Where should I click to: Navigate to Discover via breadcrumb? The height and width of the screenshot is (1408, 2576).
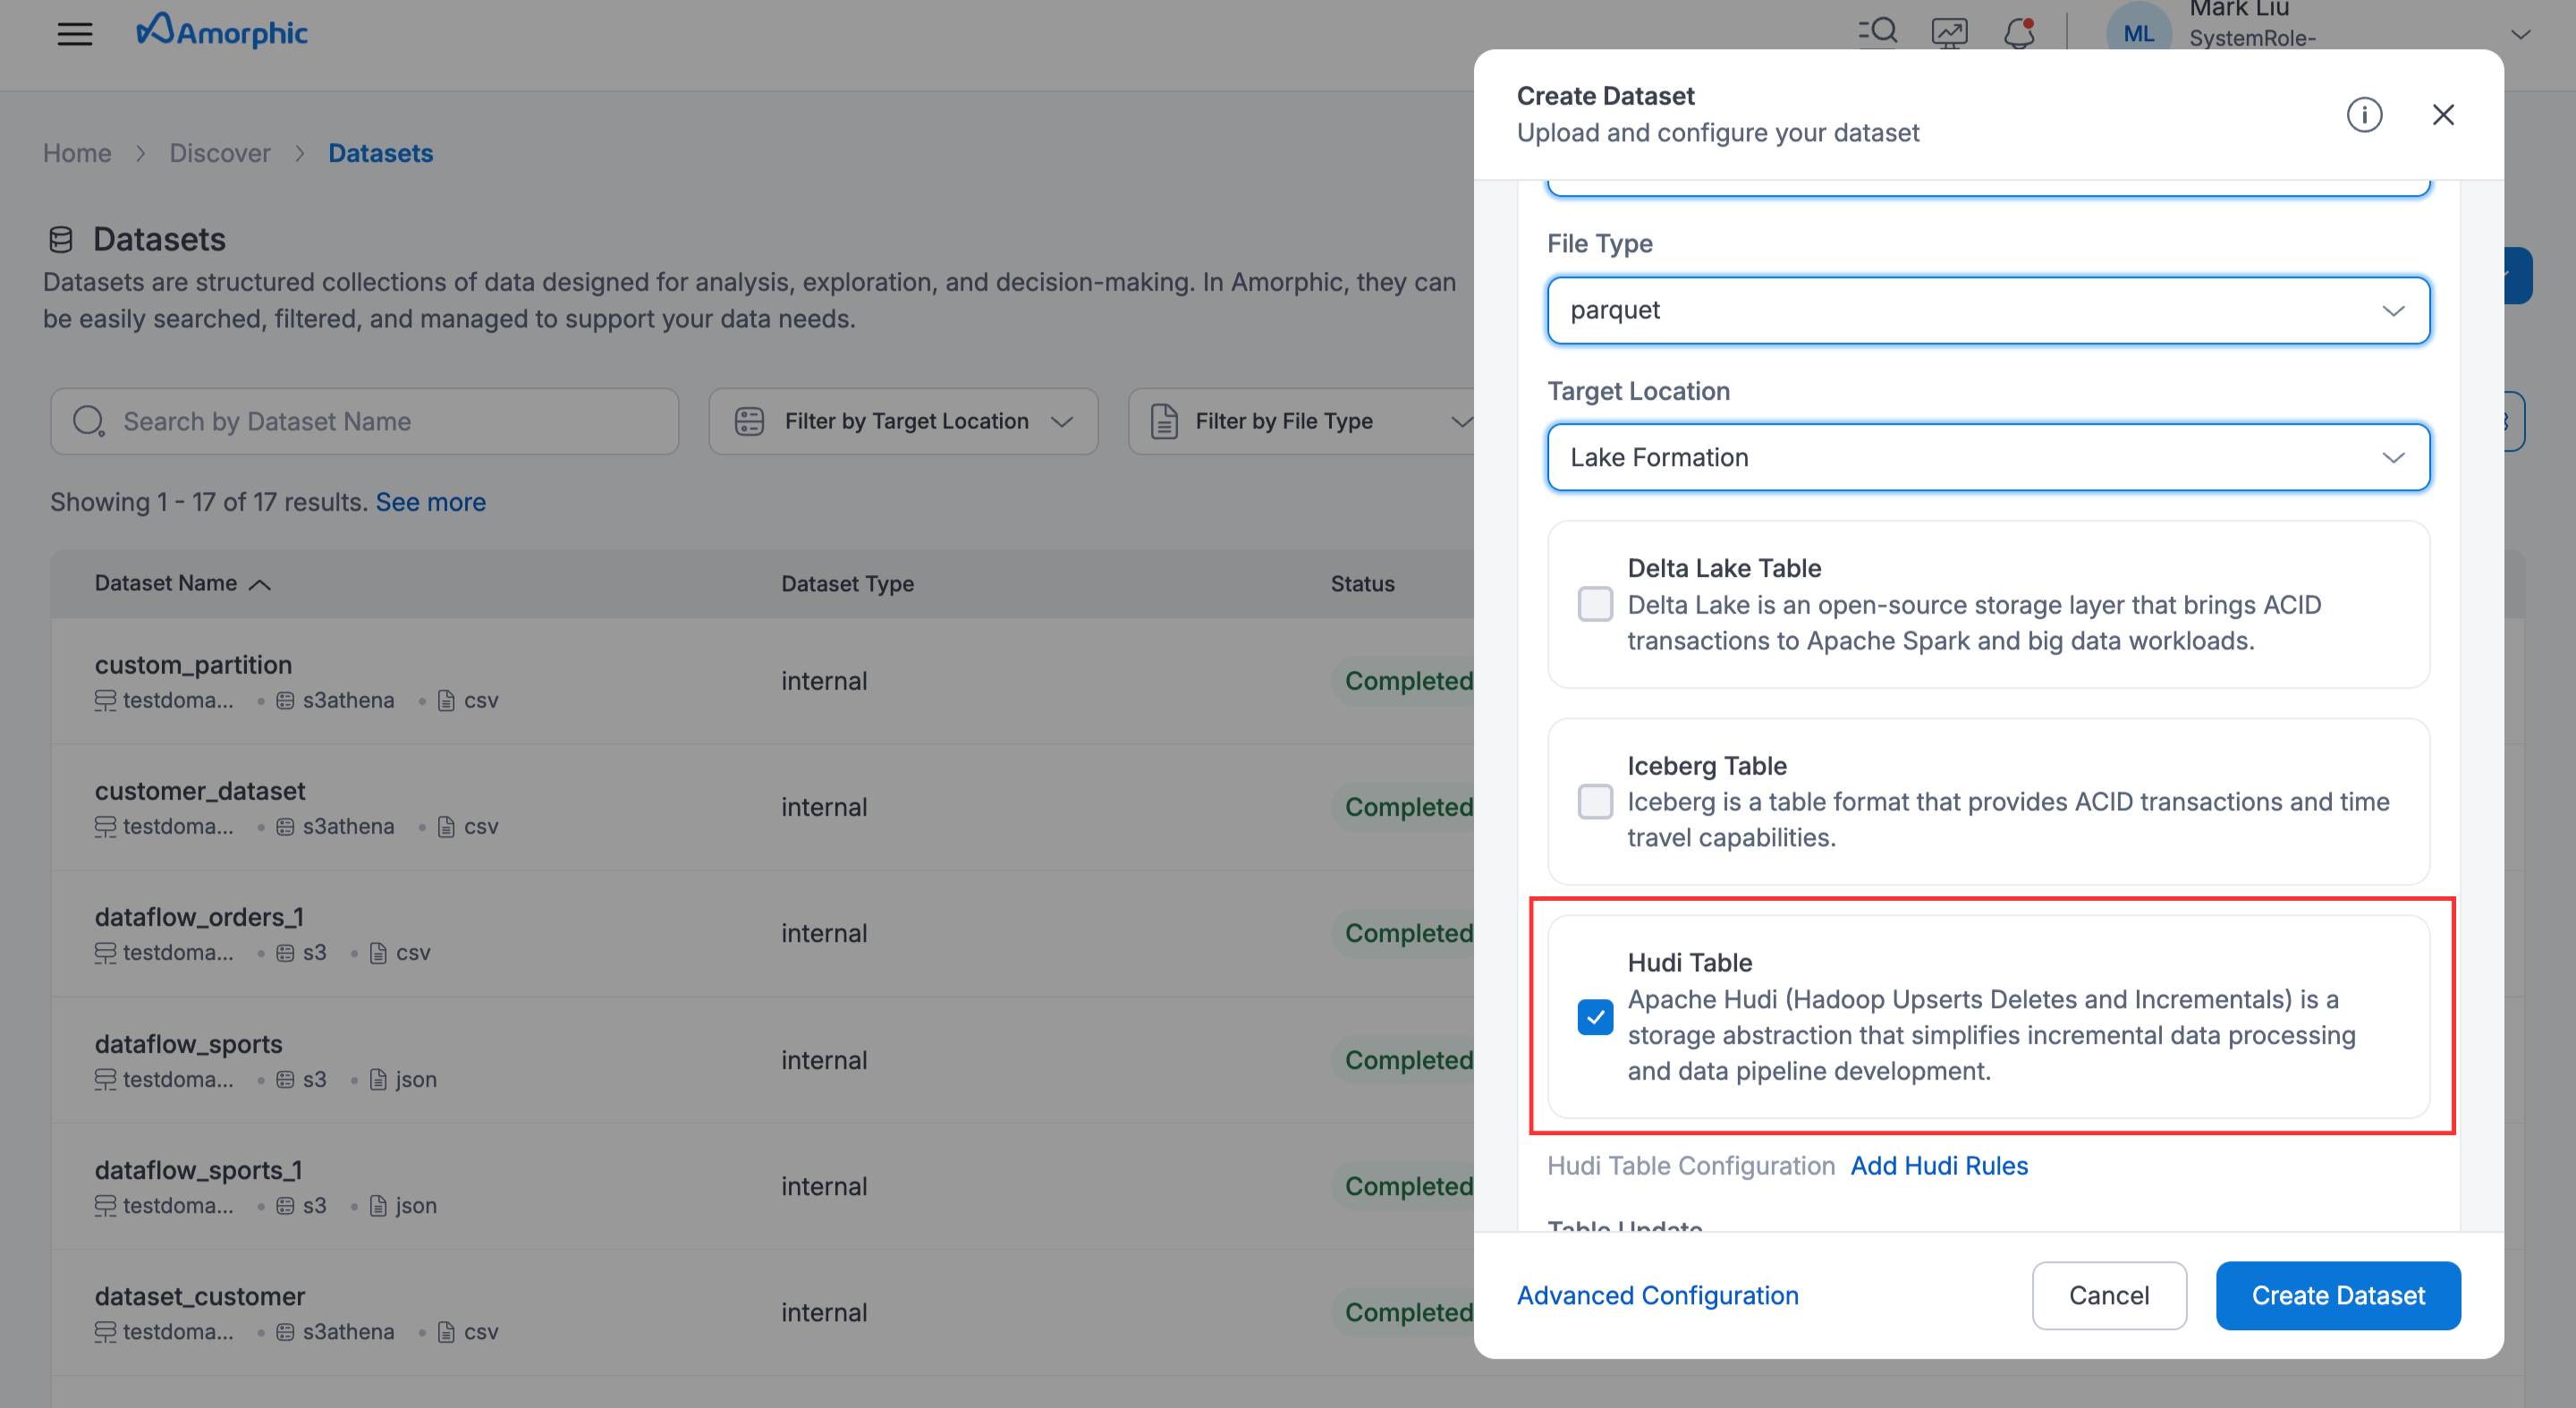pyautogui.click(x=220, y=152)
